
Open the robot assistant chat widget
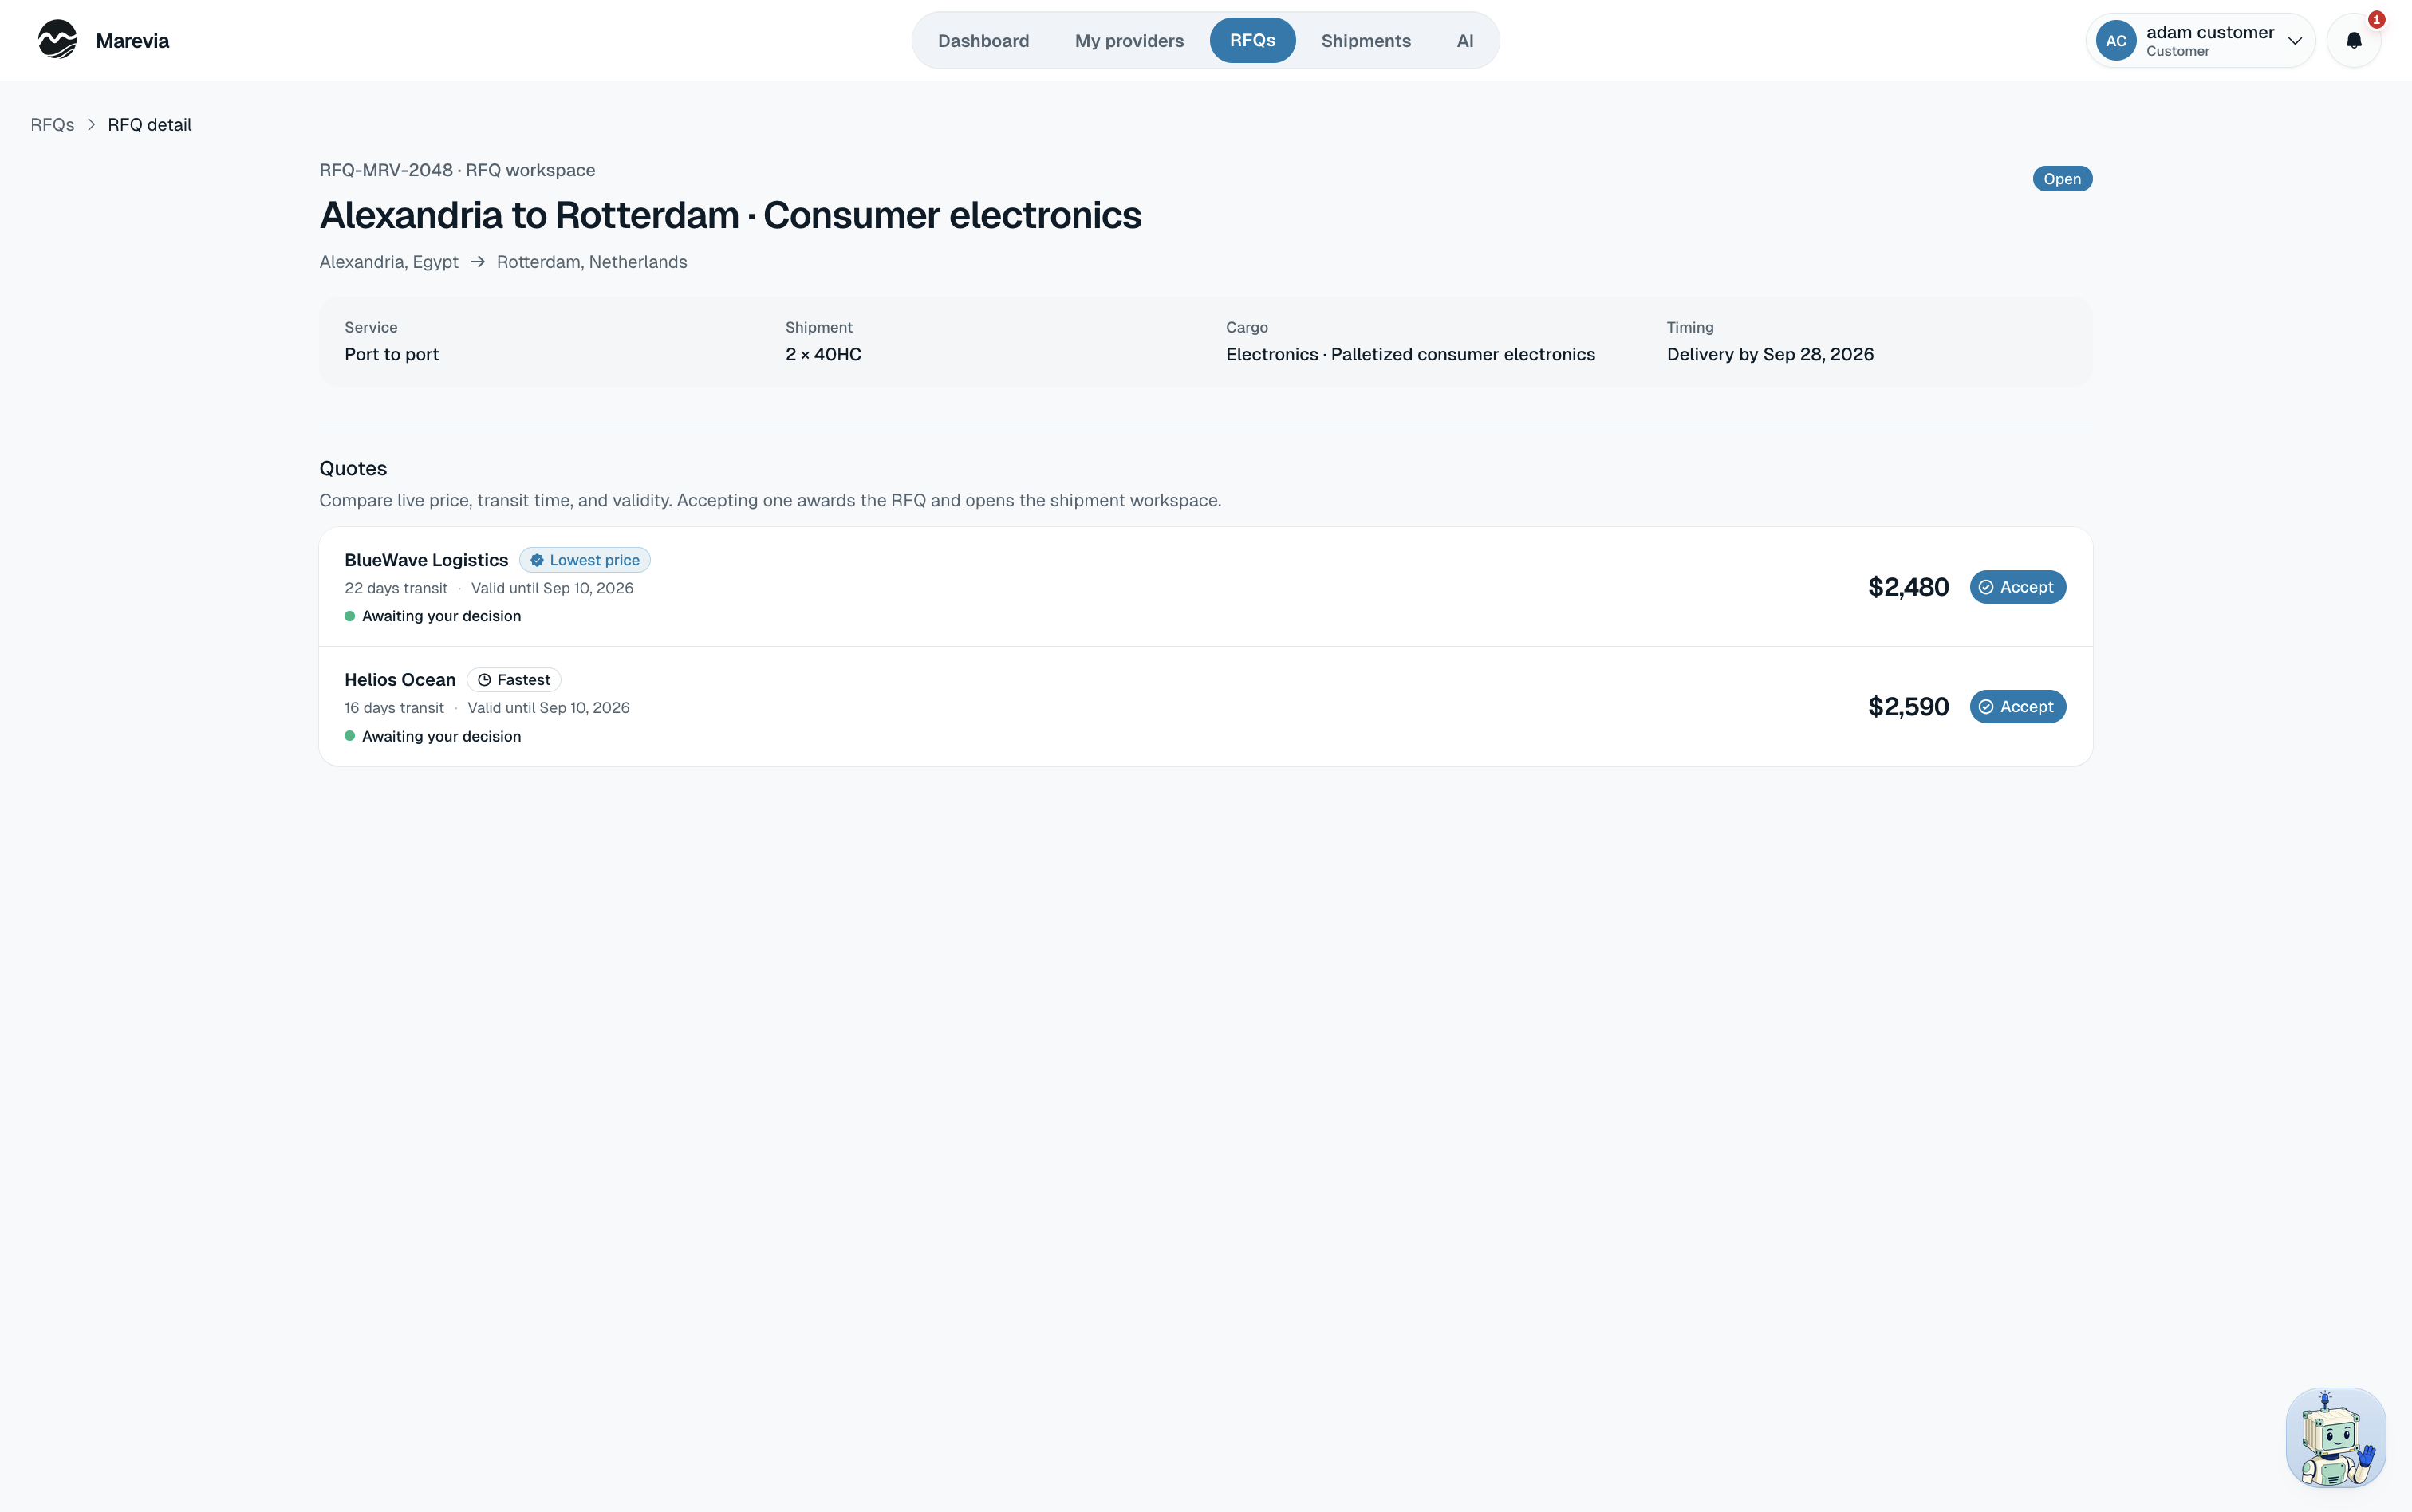[2336, 1437]
